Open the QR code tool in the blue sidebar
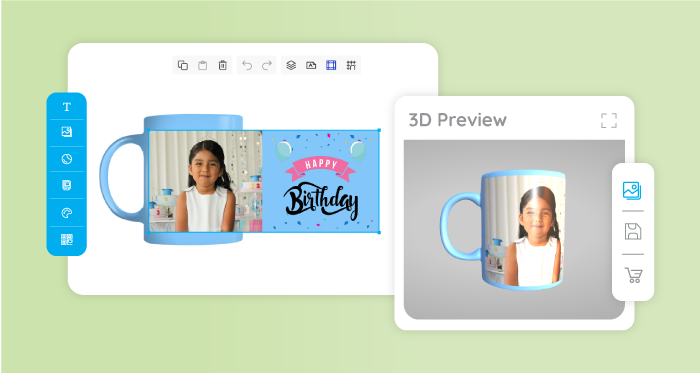700x373 pixels. click(x=67, y=240)
